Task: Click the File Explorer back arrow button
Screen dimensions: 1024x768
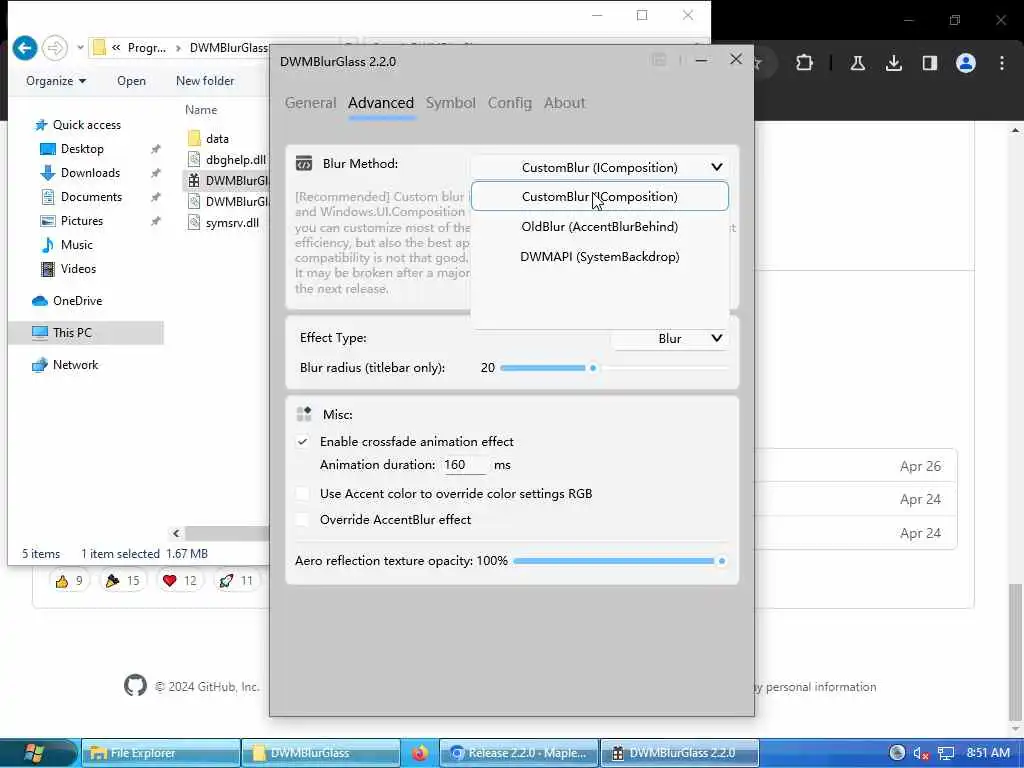Action: click(24, 48)
